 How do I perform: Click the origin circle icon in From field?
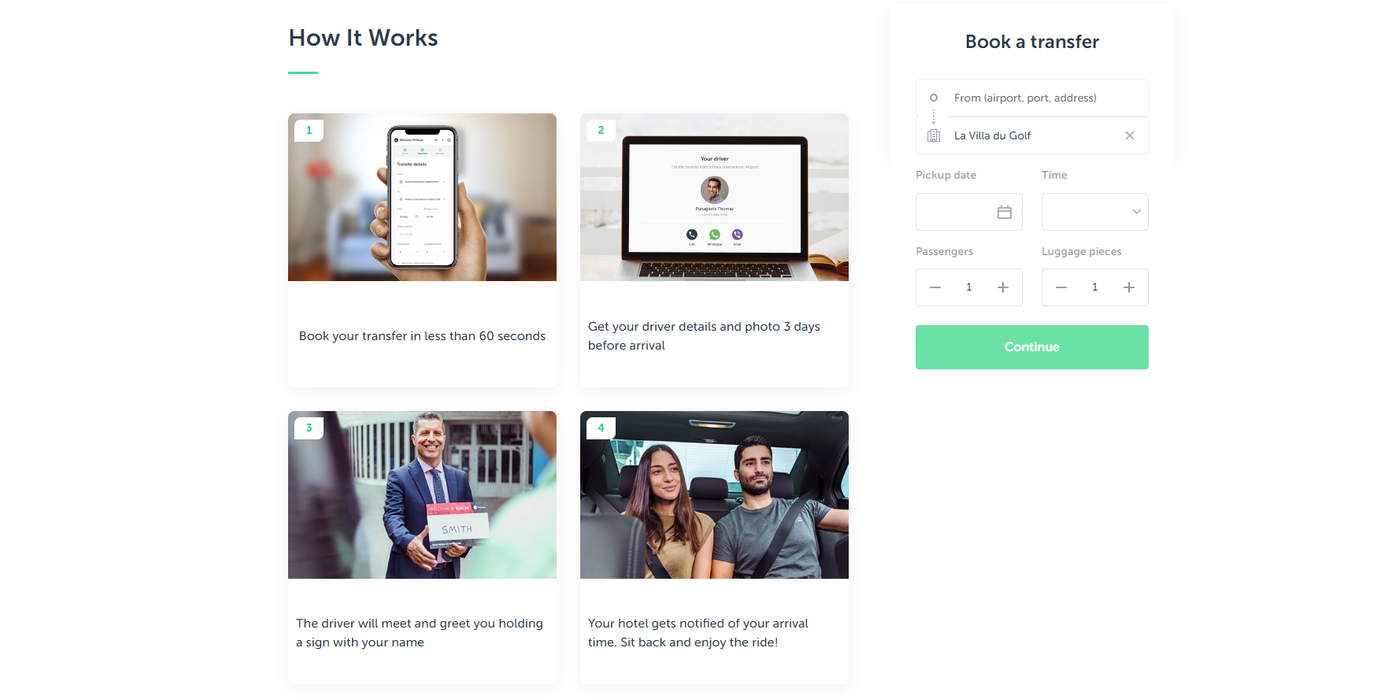pyautogui.click(x=934, y=98)
